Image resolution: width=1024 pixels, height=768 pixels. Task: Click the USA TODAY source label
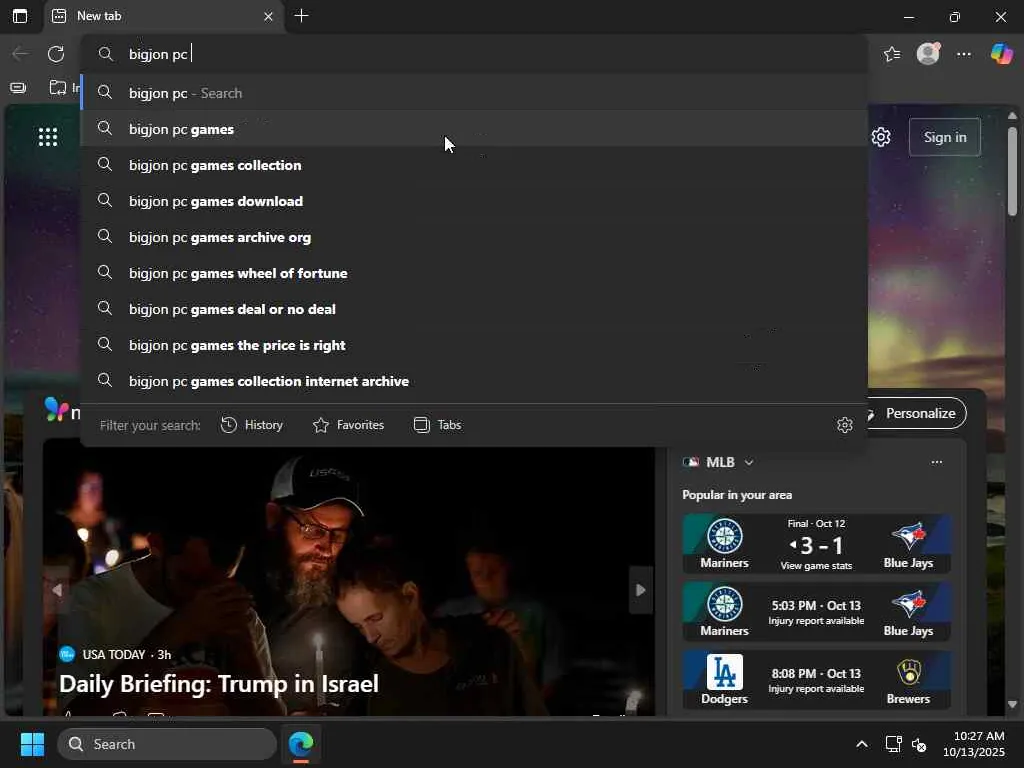coord(114,654)
